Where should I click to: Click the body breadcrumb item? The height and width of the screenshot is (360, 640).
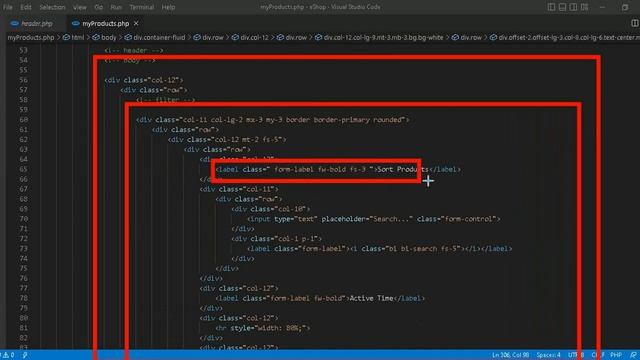tap(104, 38)
